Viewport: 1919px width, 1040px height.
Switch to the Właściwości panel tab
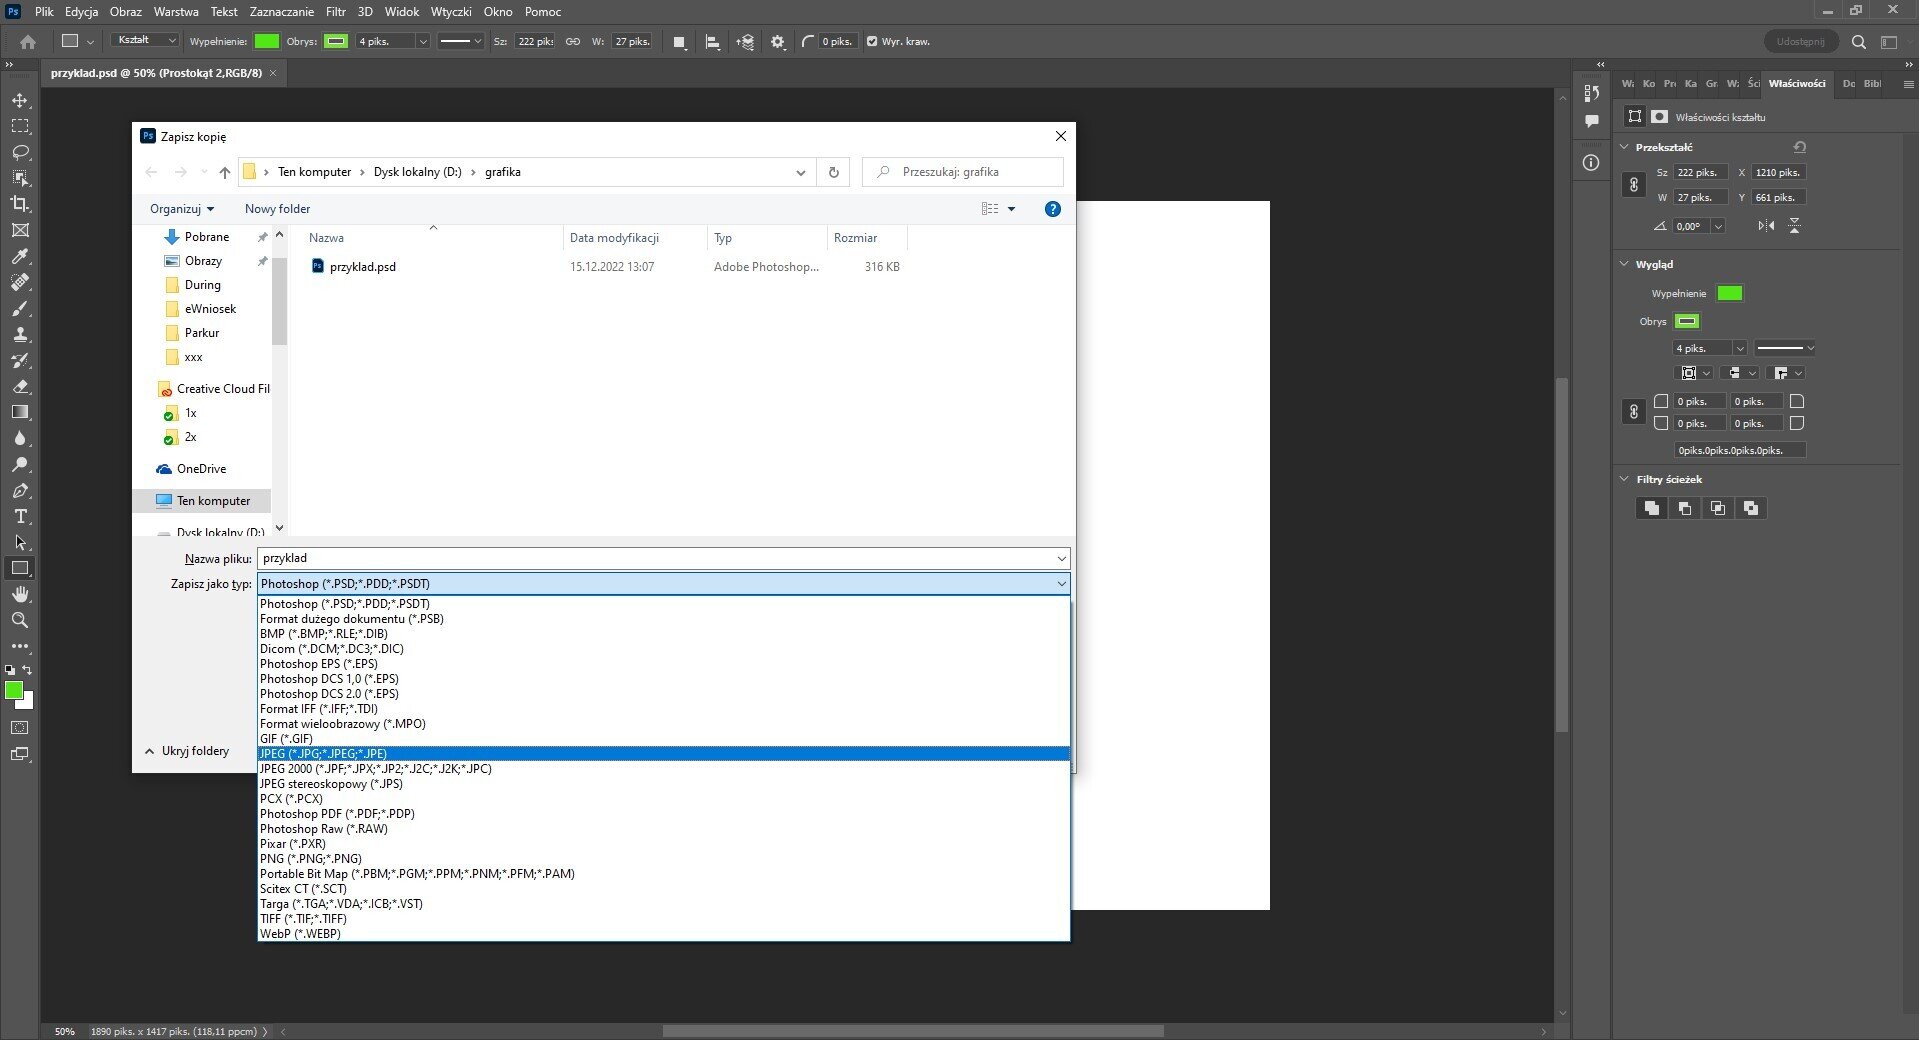pyautogui.click(x=1796, y=84)
